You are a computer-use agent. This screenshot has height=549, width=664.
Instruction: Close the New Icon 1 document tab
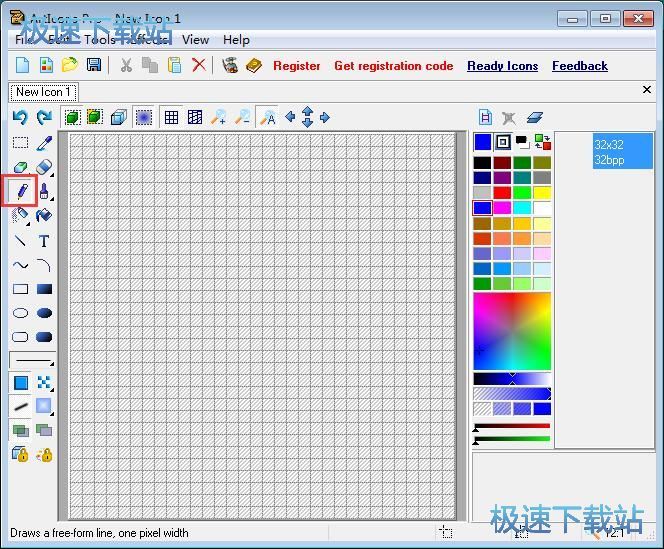tap(647, 89)
